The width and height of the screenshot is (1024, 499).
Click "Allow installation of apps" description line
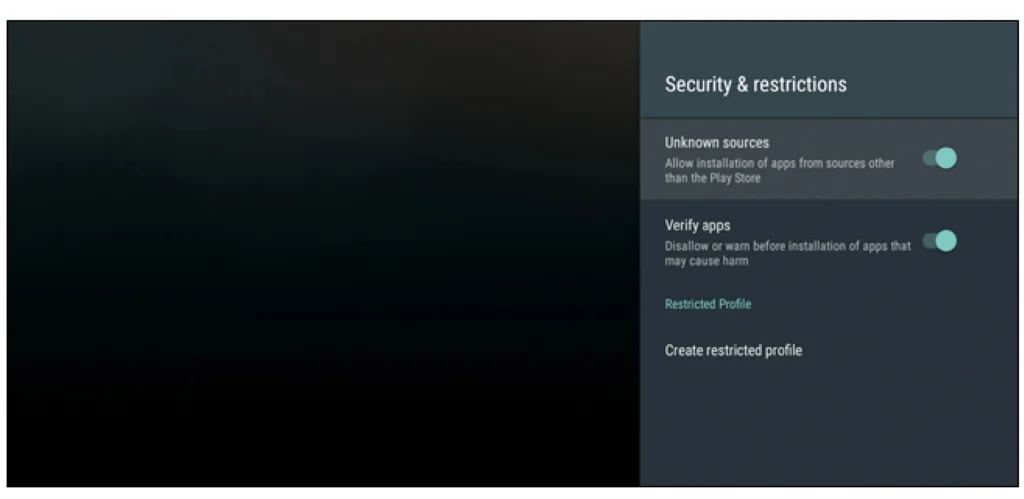(779, 163)
